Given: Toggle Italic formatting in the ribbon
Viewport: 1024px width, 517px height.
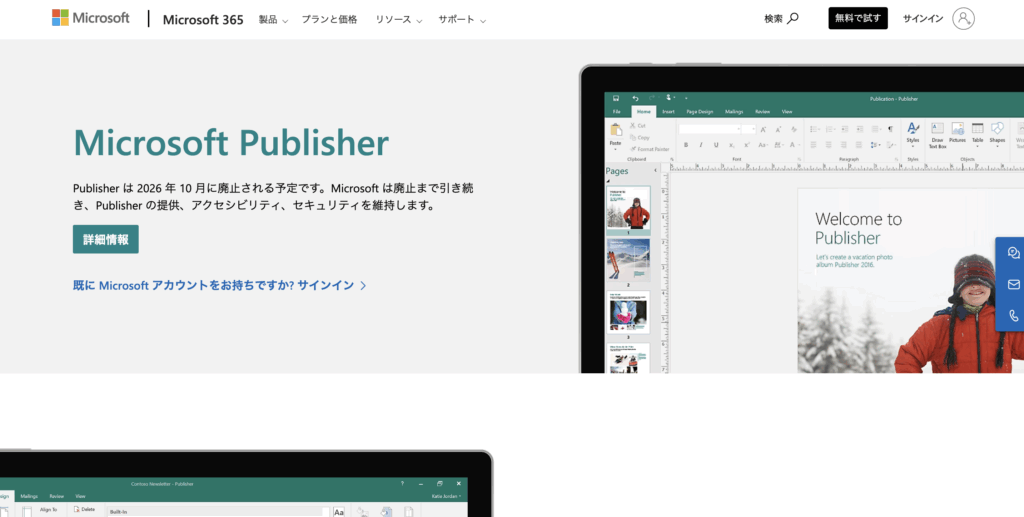Looking at the screenshot, I should [x=701, y=145].
